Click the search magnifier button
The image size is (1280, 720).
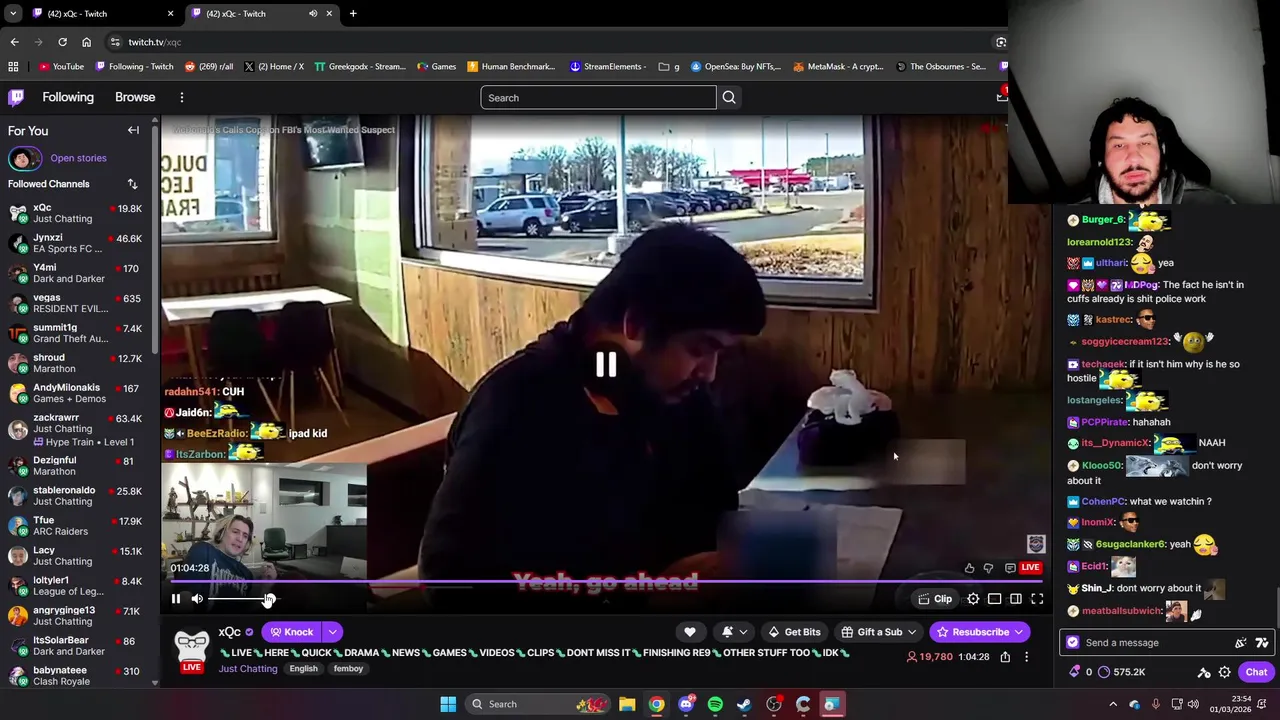(x=729, y=97)
